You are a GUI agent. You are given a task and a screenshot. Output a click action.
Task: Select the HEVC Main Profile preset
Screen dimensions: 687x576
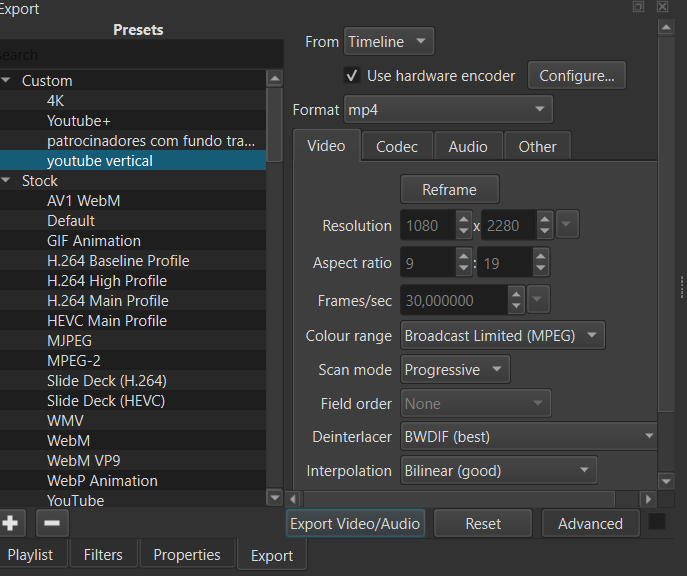[107, 321]
